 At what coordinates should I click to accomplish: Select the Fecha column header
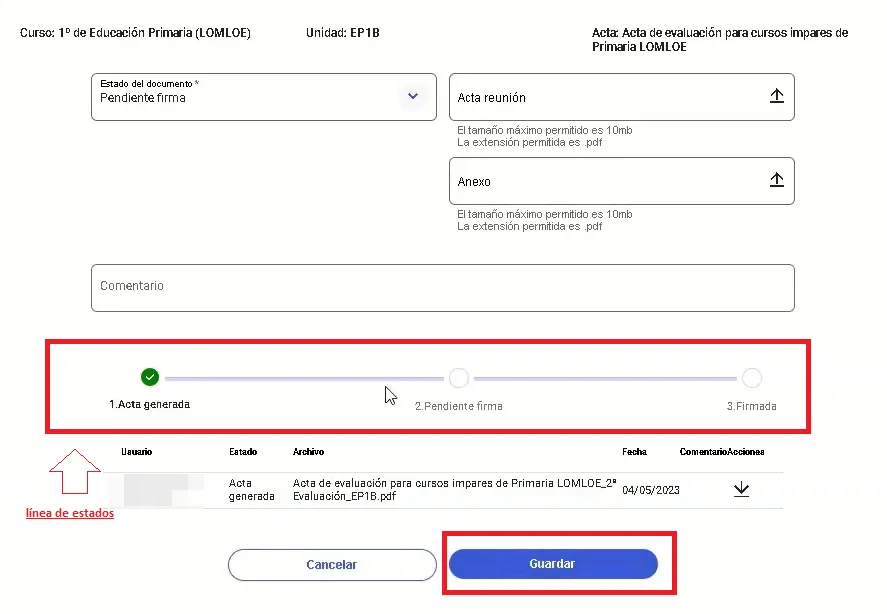pos(634,451)
